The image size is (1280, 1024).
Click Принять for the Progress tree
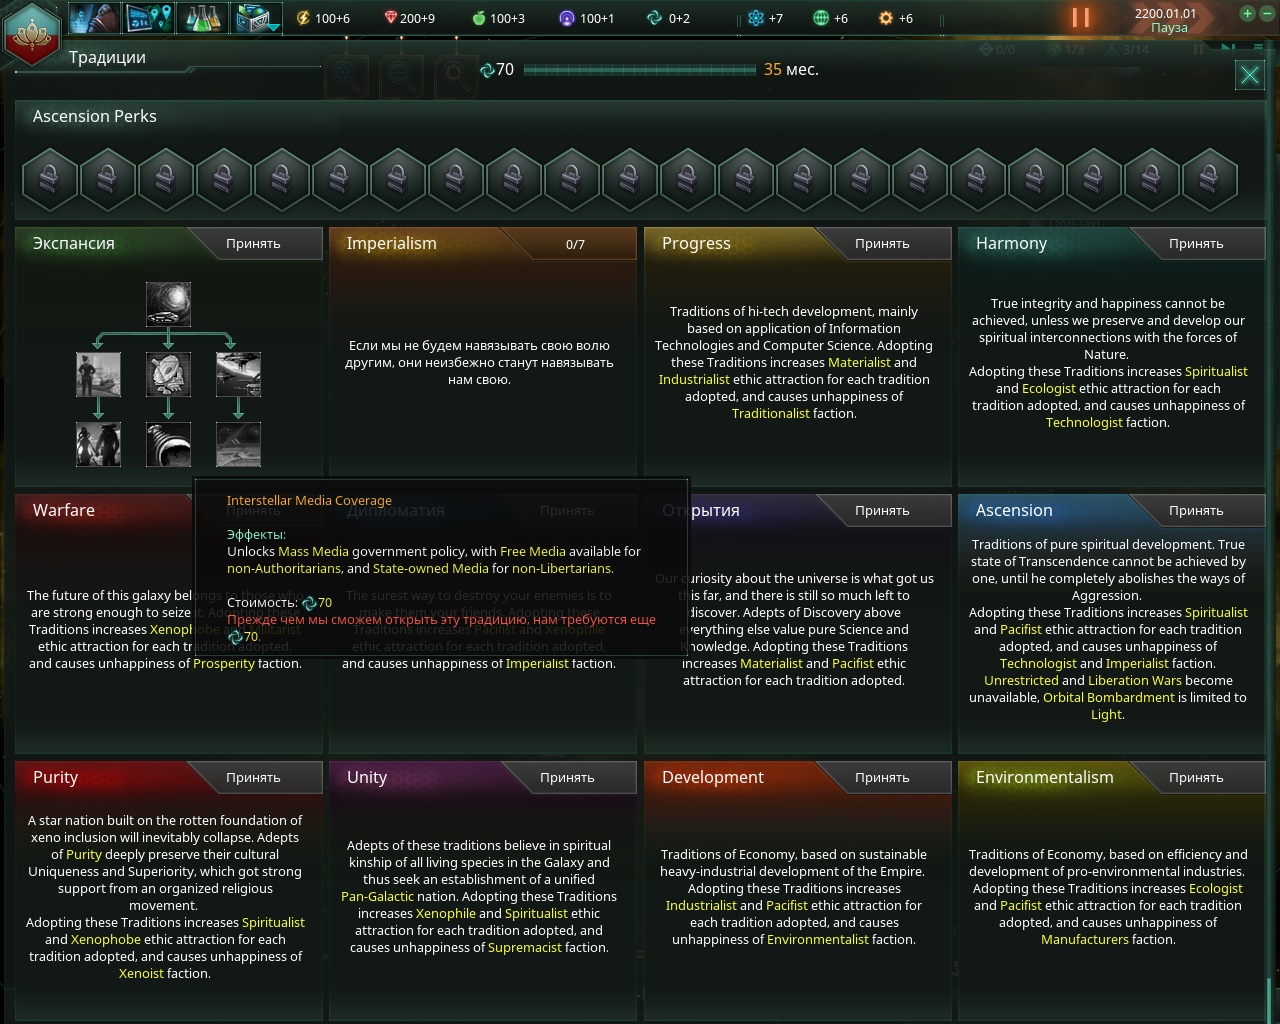882,243
